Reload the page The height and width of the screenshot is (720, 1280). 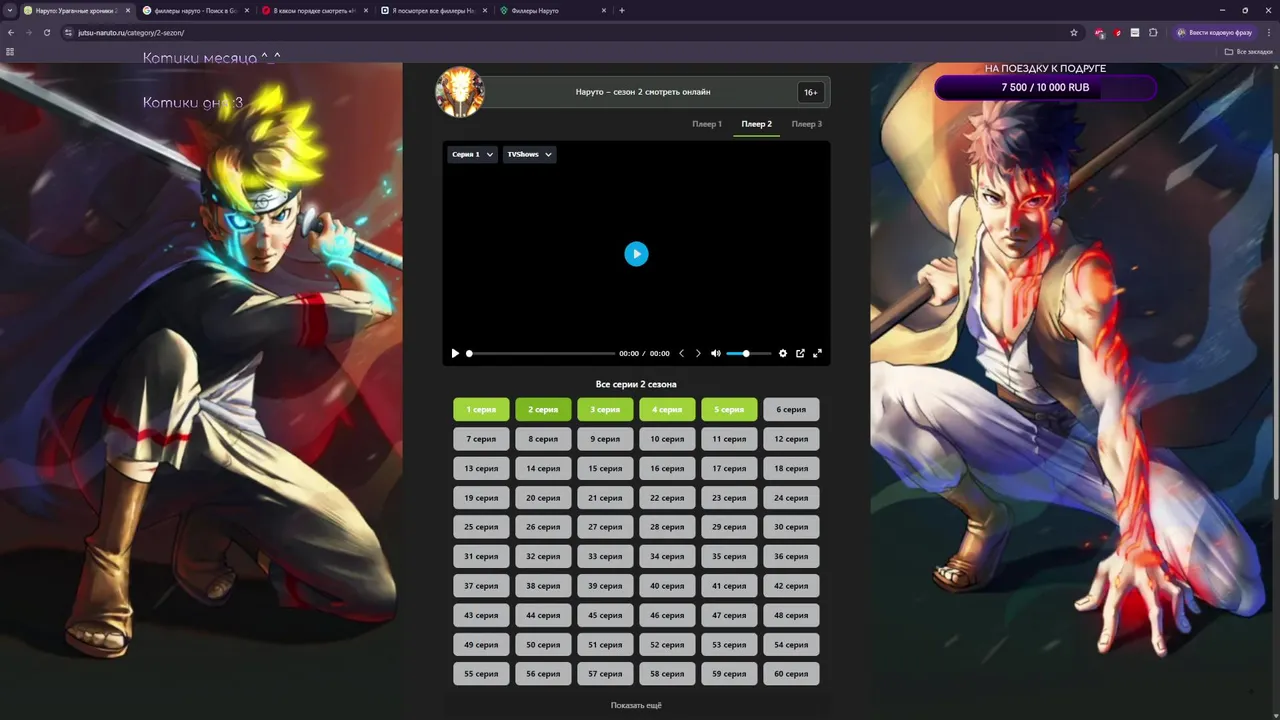pos(46,32)
